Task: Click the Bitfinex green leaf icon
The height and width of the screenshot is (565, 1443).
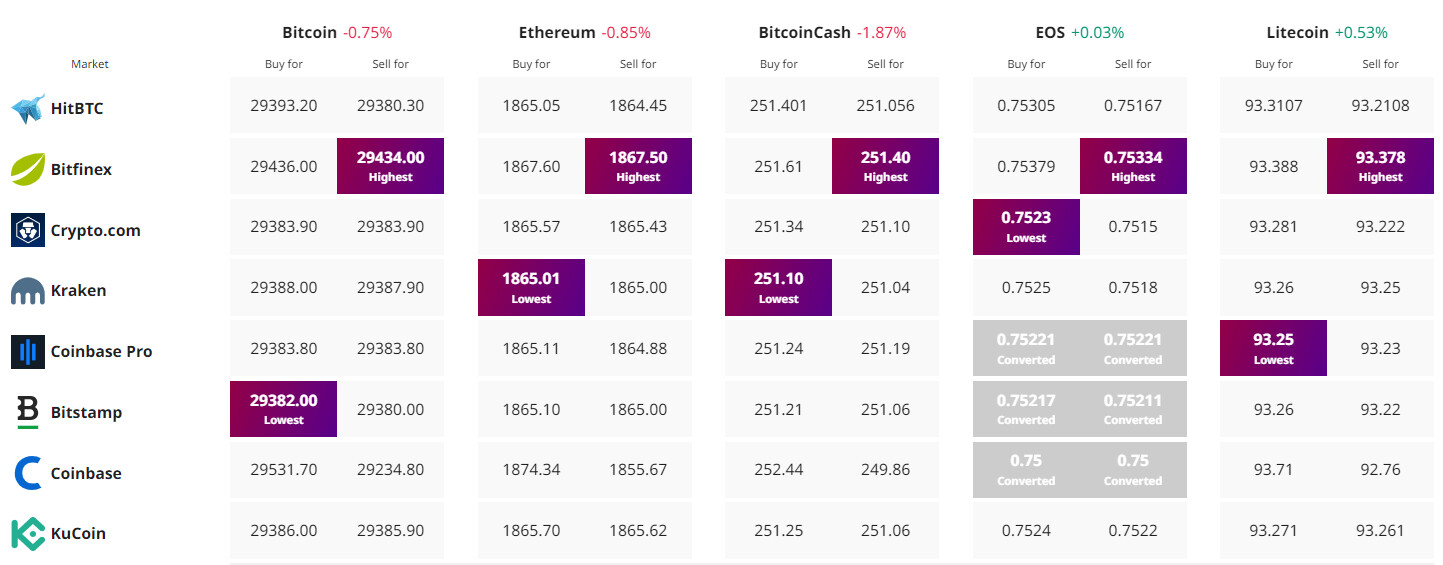Action: (28, 169)
